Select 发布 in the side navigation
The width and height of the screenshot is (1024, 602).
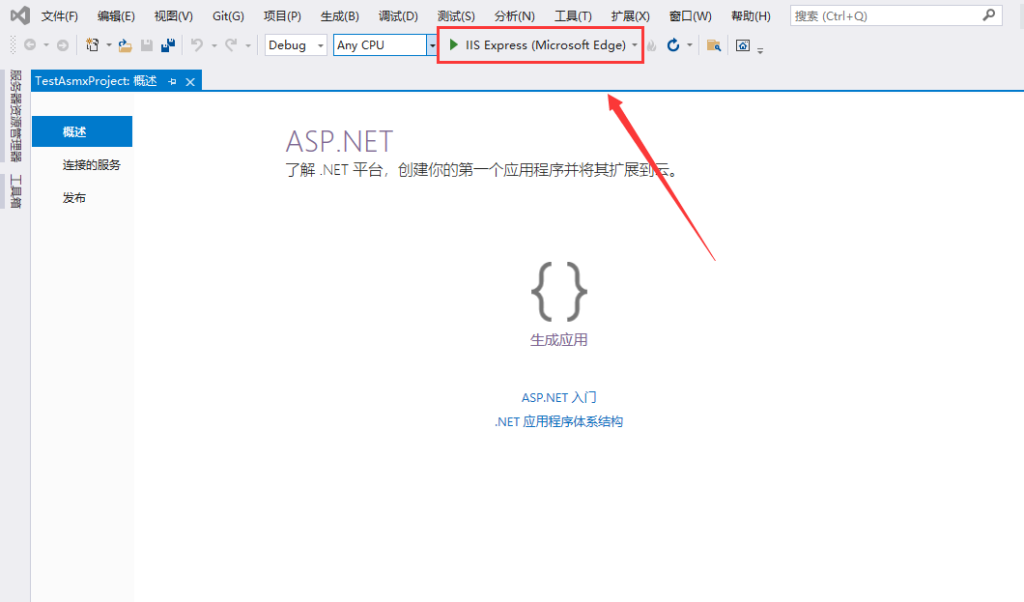74,198
